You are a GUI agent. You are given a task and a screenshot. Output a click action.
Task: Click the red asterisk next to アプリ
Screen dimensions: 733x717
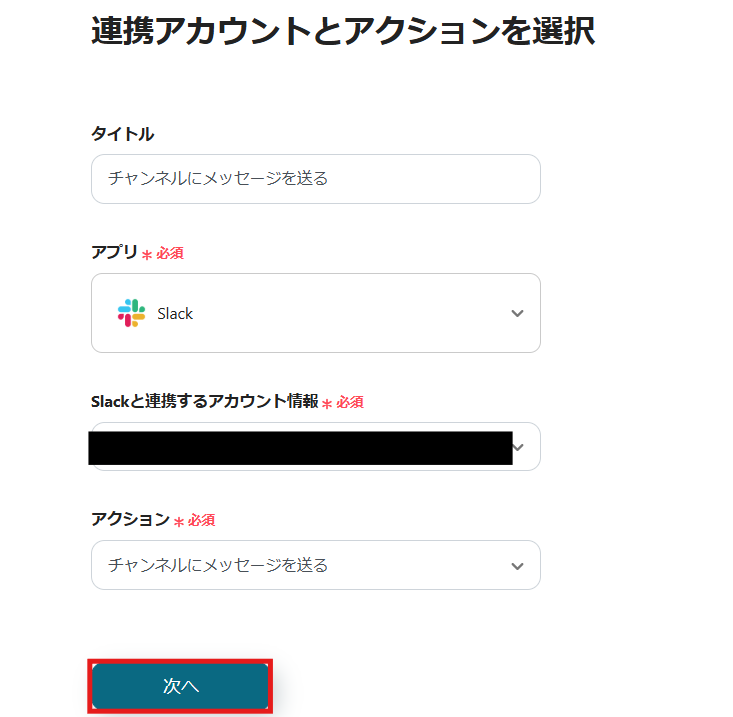[x=147, y=255]
